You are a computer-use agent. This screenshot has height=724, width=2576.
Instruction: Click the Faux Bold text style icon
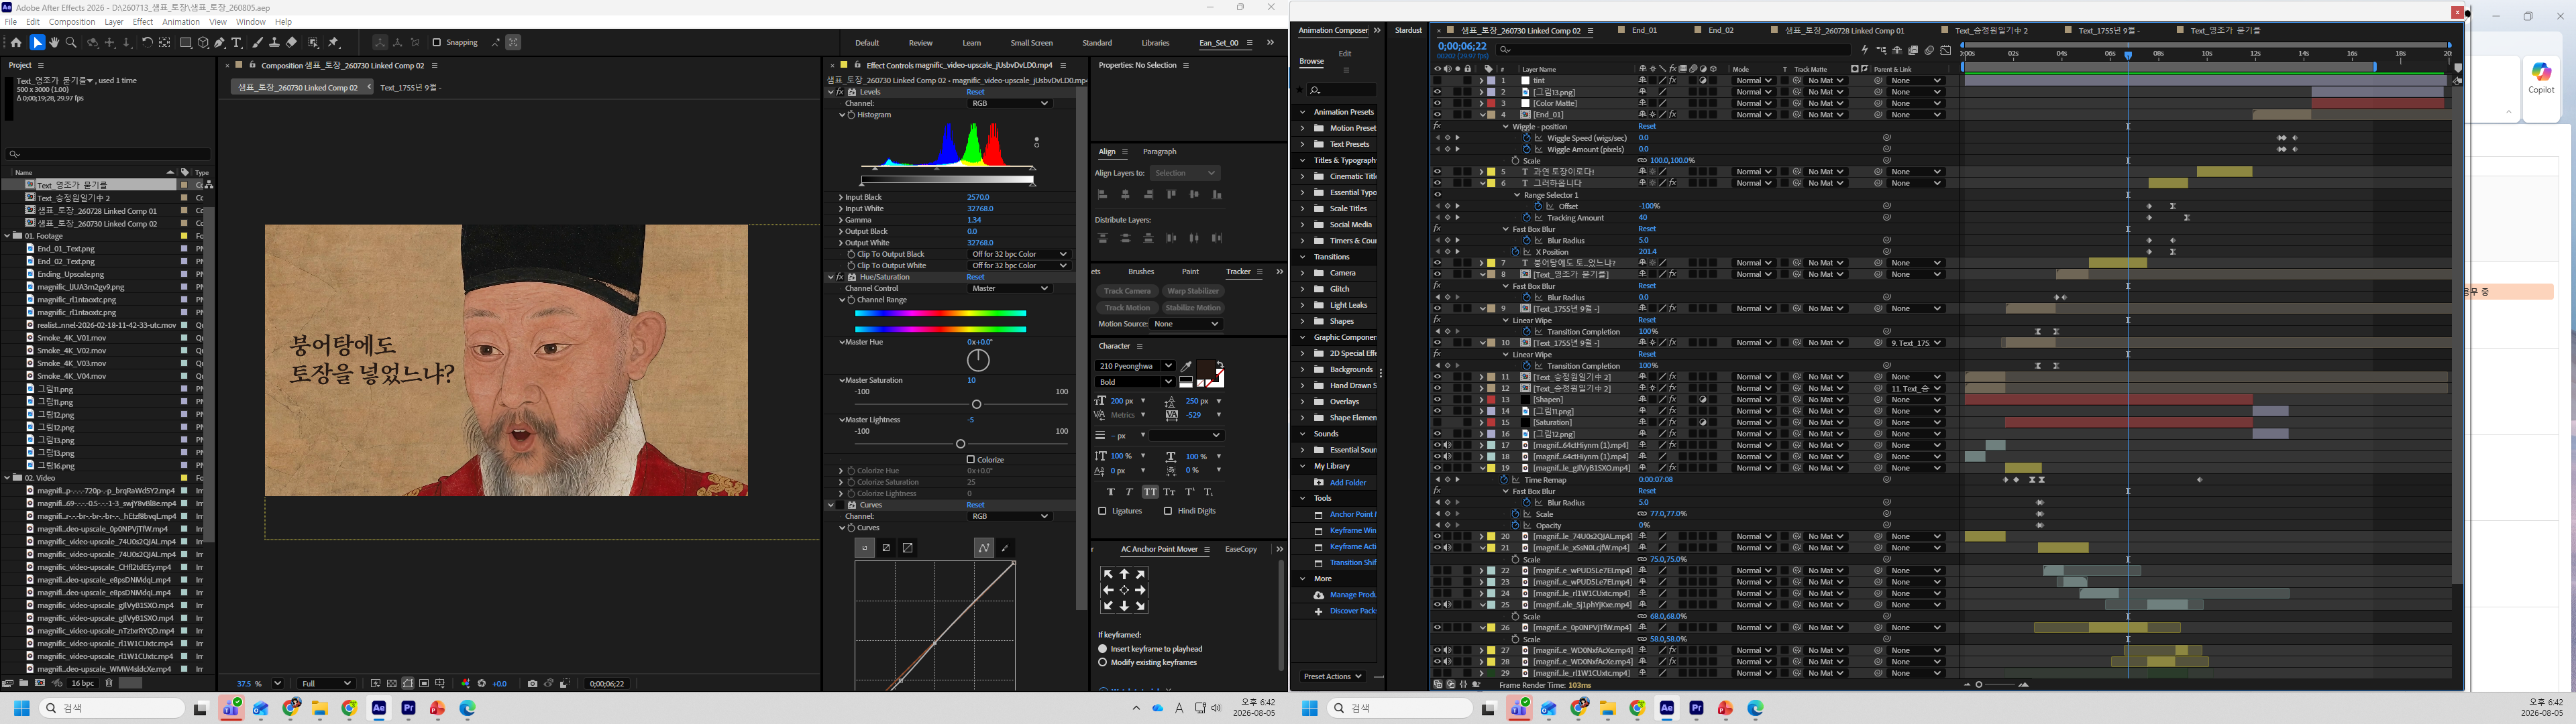click(1111, 492)
